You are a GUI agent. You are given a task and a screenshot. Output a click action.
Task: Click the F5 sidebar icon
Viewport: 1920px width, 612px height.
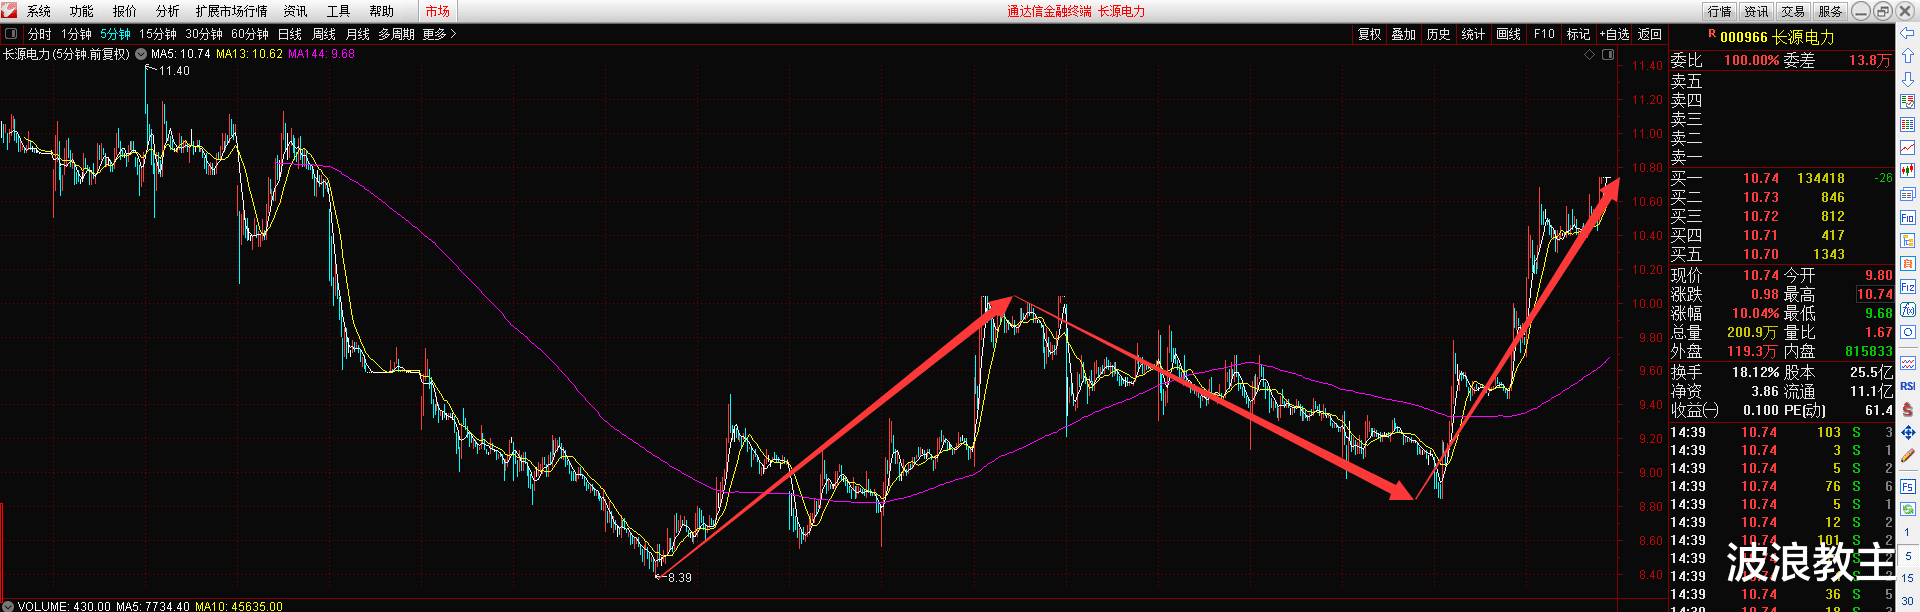click(1908, 487)
